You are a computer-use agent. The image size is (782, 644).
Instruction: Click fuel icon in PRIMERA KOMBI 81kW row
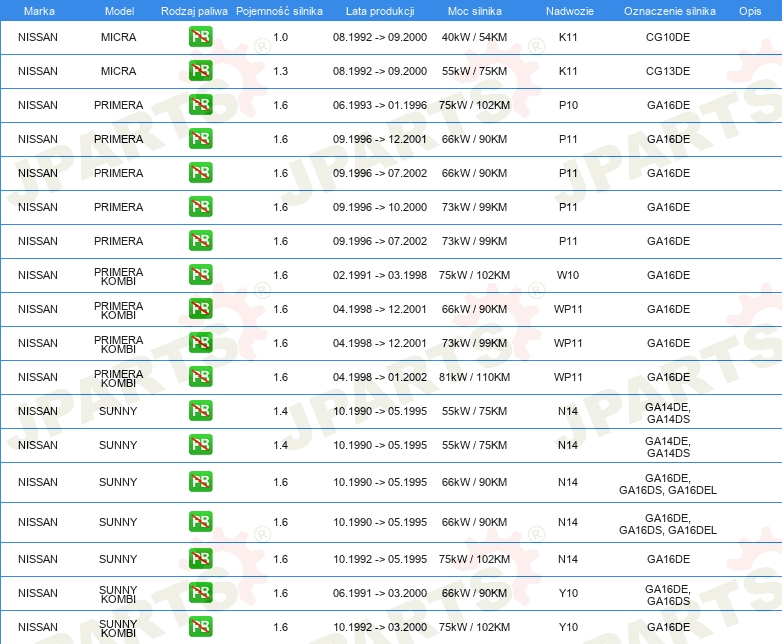pyautogui.click(x=200, y=377)
